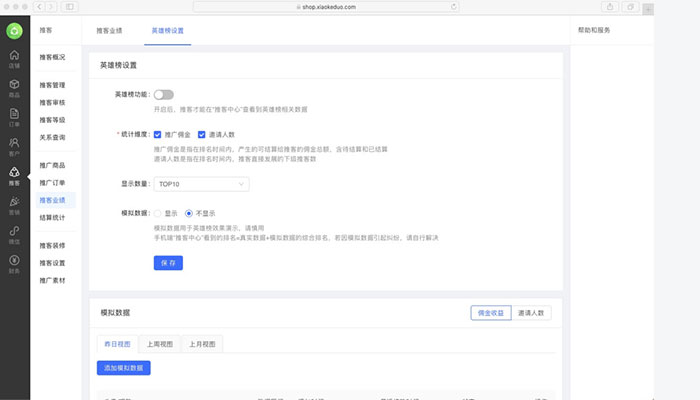Enable the 英雄榜功能 toggle switch
Screen dimensions: 700x400
click(x=164, y=94)
